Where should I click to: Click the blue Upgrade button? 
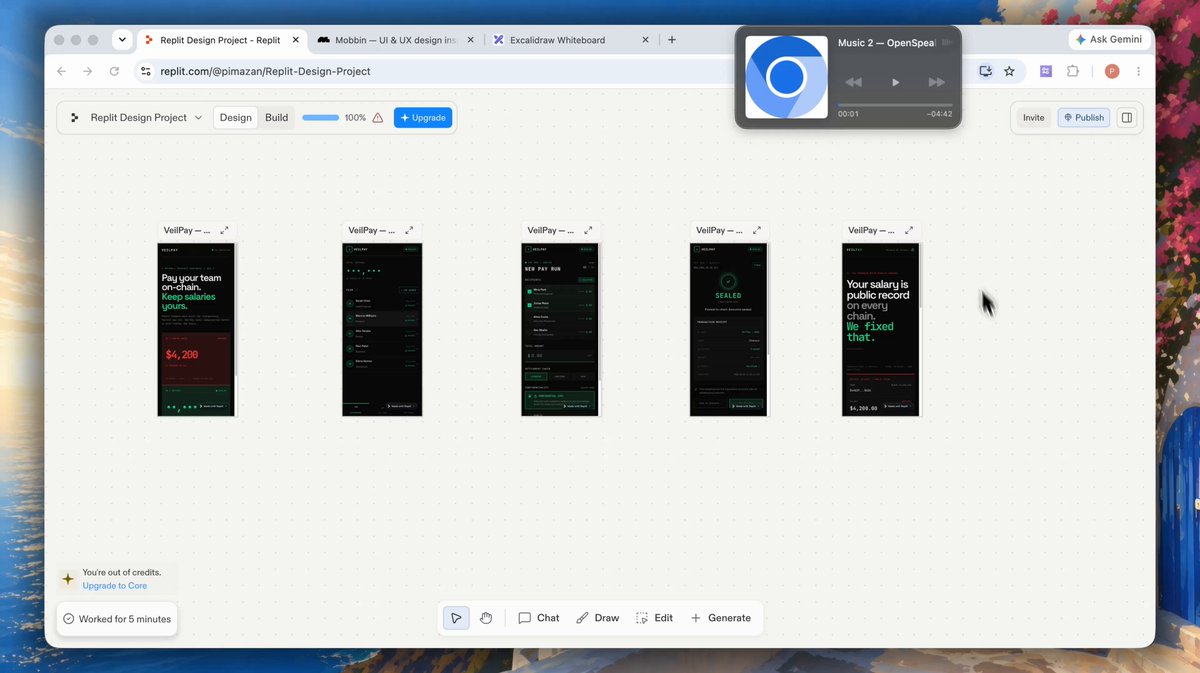tap(423, 118)
